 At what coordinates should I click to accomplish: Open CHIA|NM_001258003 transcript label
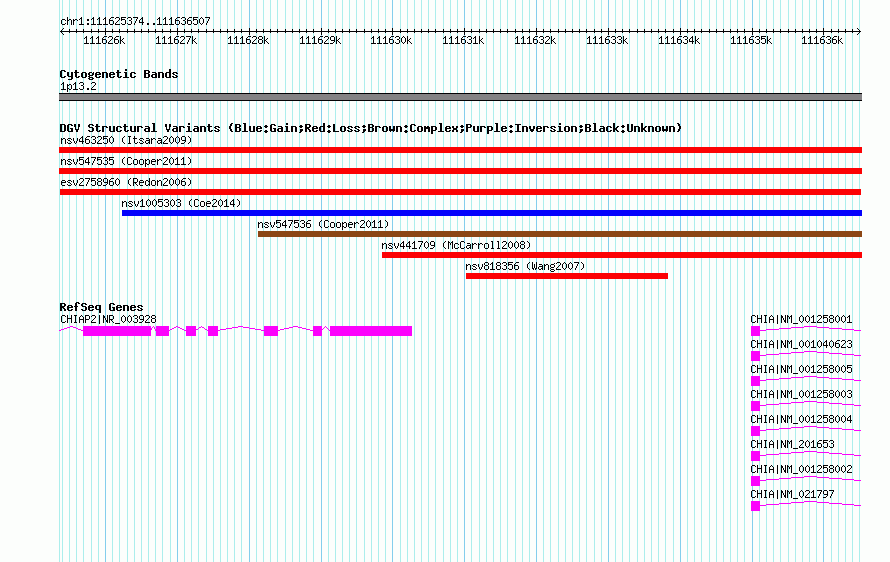801,395
